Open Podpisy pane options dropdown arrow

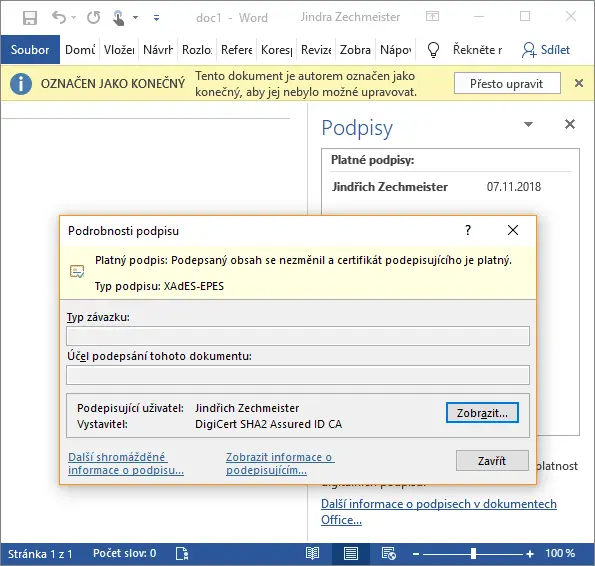(x=528, y=124)
